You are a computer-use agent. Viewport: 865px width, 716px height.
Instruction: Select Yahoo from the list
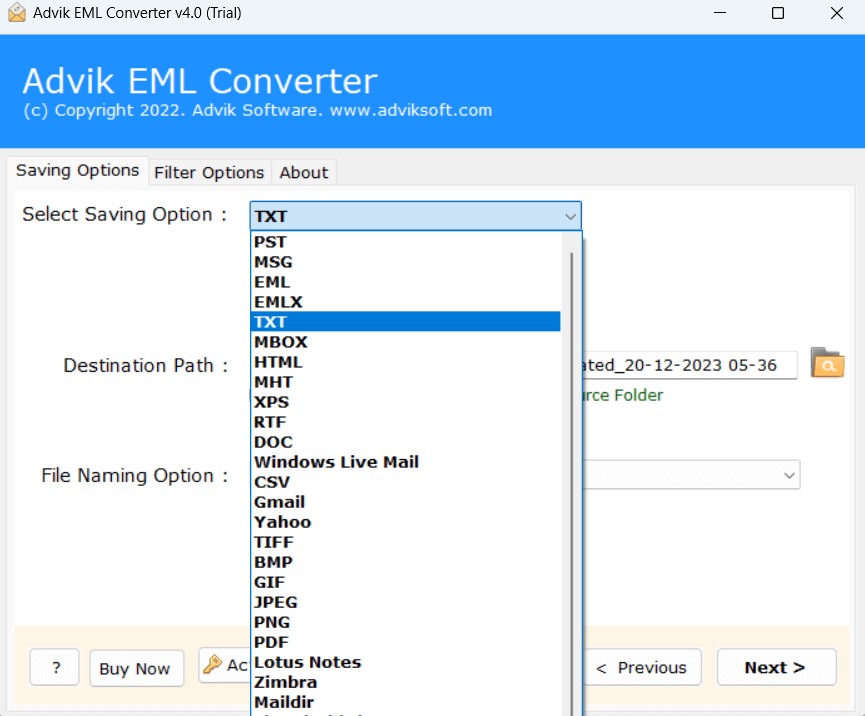[x=405, y=522]
